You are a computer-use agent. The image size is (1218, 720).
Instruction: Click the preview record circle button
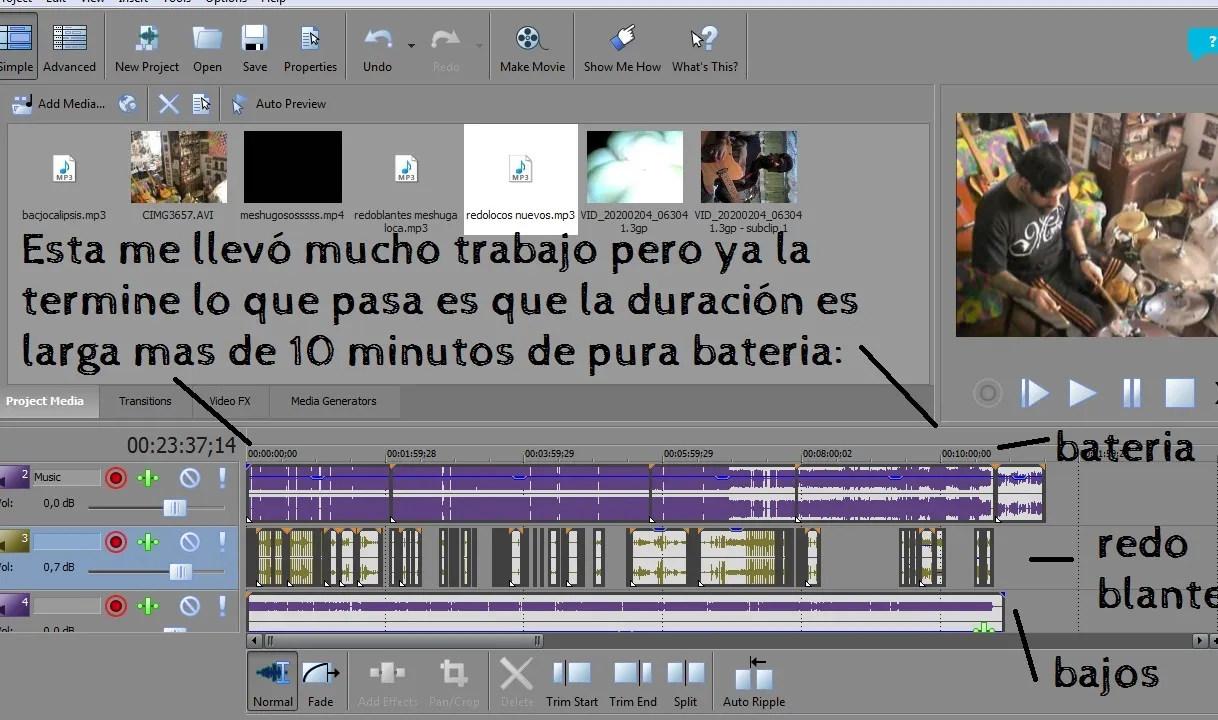[988, 393]
